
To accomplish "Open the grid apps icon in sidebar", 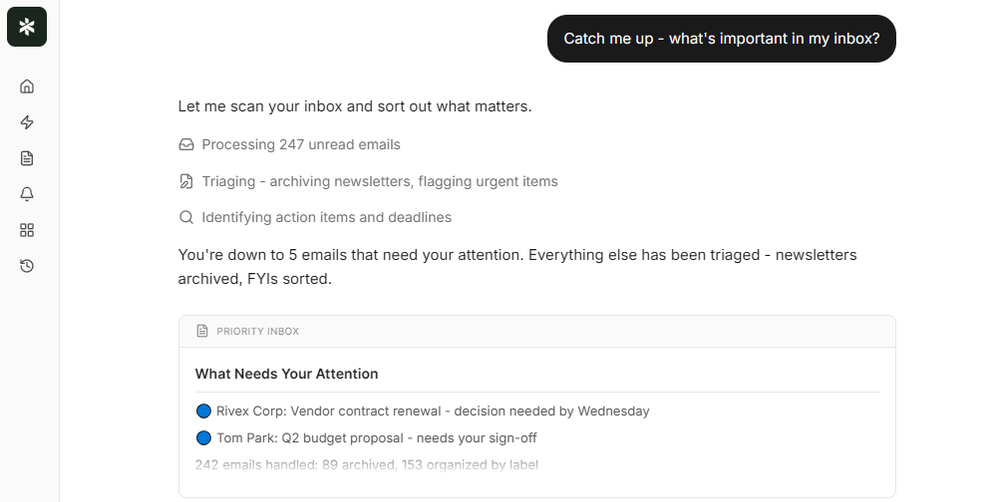I will [x=27, y=230].
